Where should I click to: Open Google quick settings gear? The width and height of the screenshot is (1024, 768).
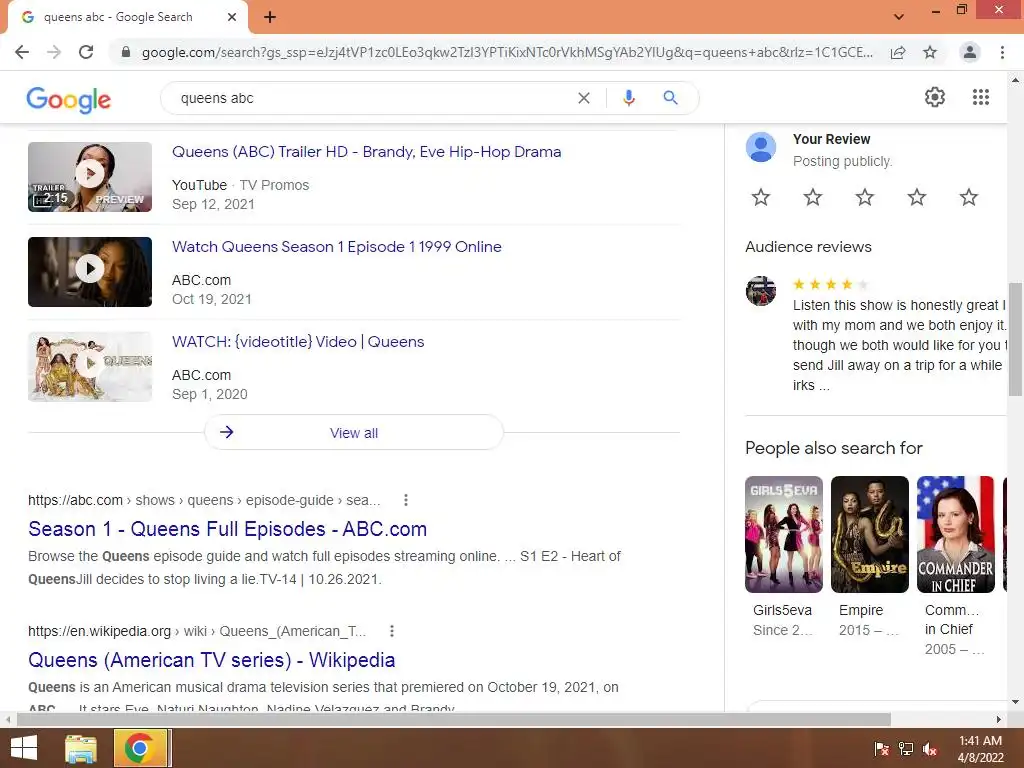(935, 97)
